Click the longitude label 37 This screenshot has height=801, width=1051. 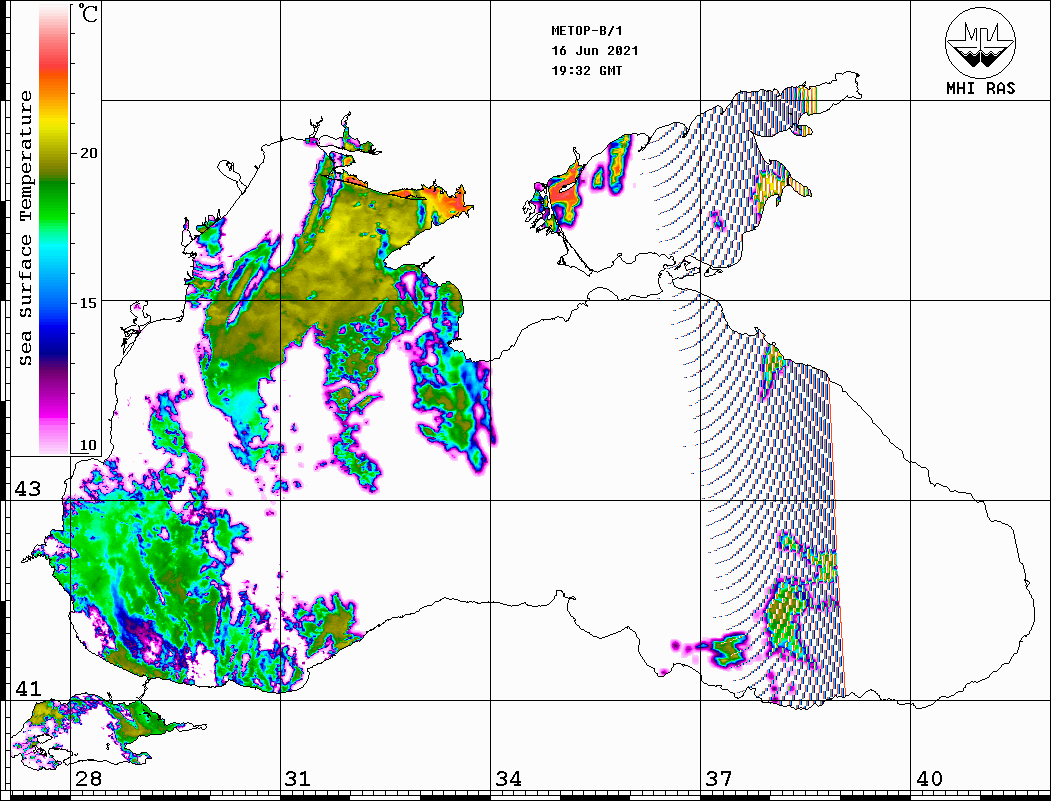(719, 779)
